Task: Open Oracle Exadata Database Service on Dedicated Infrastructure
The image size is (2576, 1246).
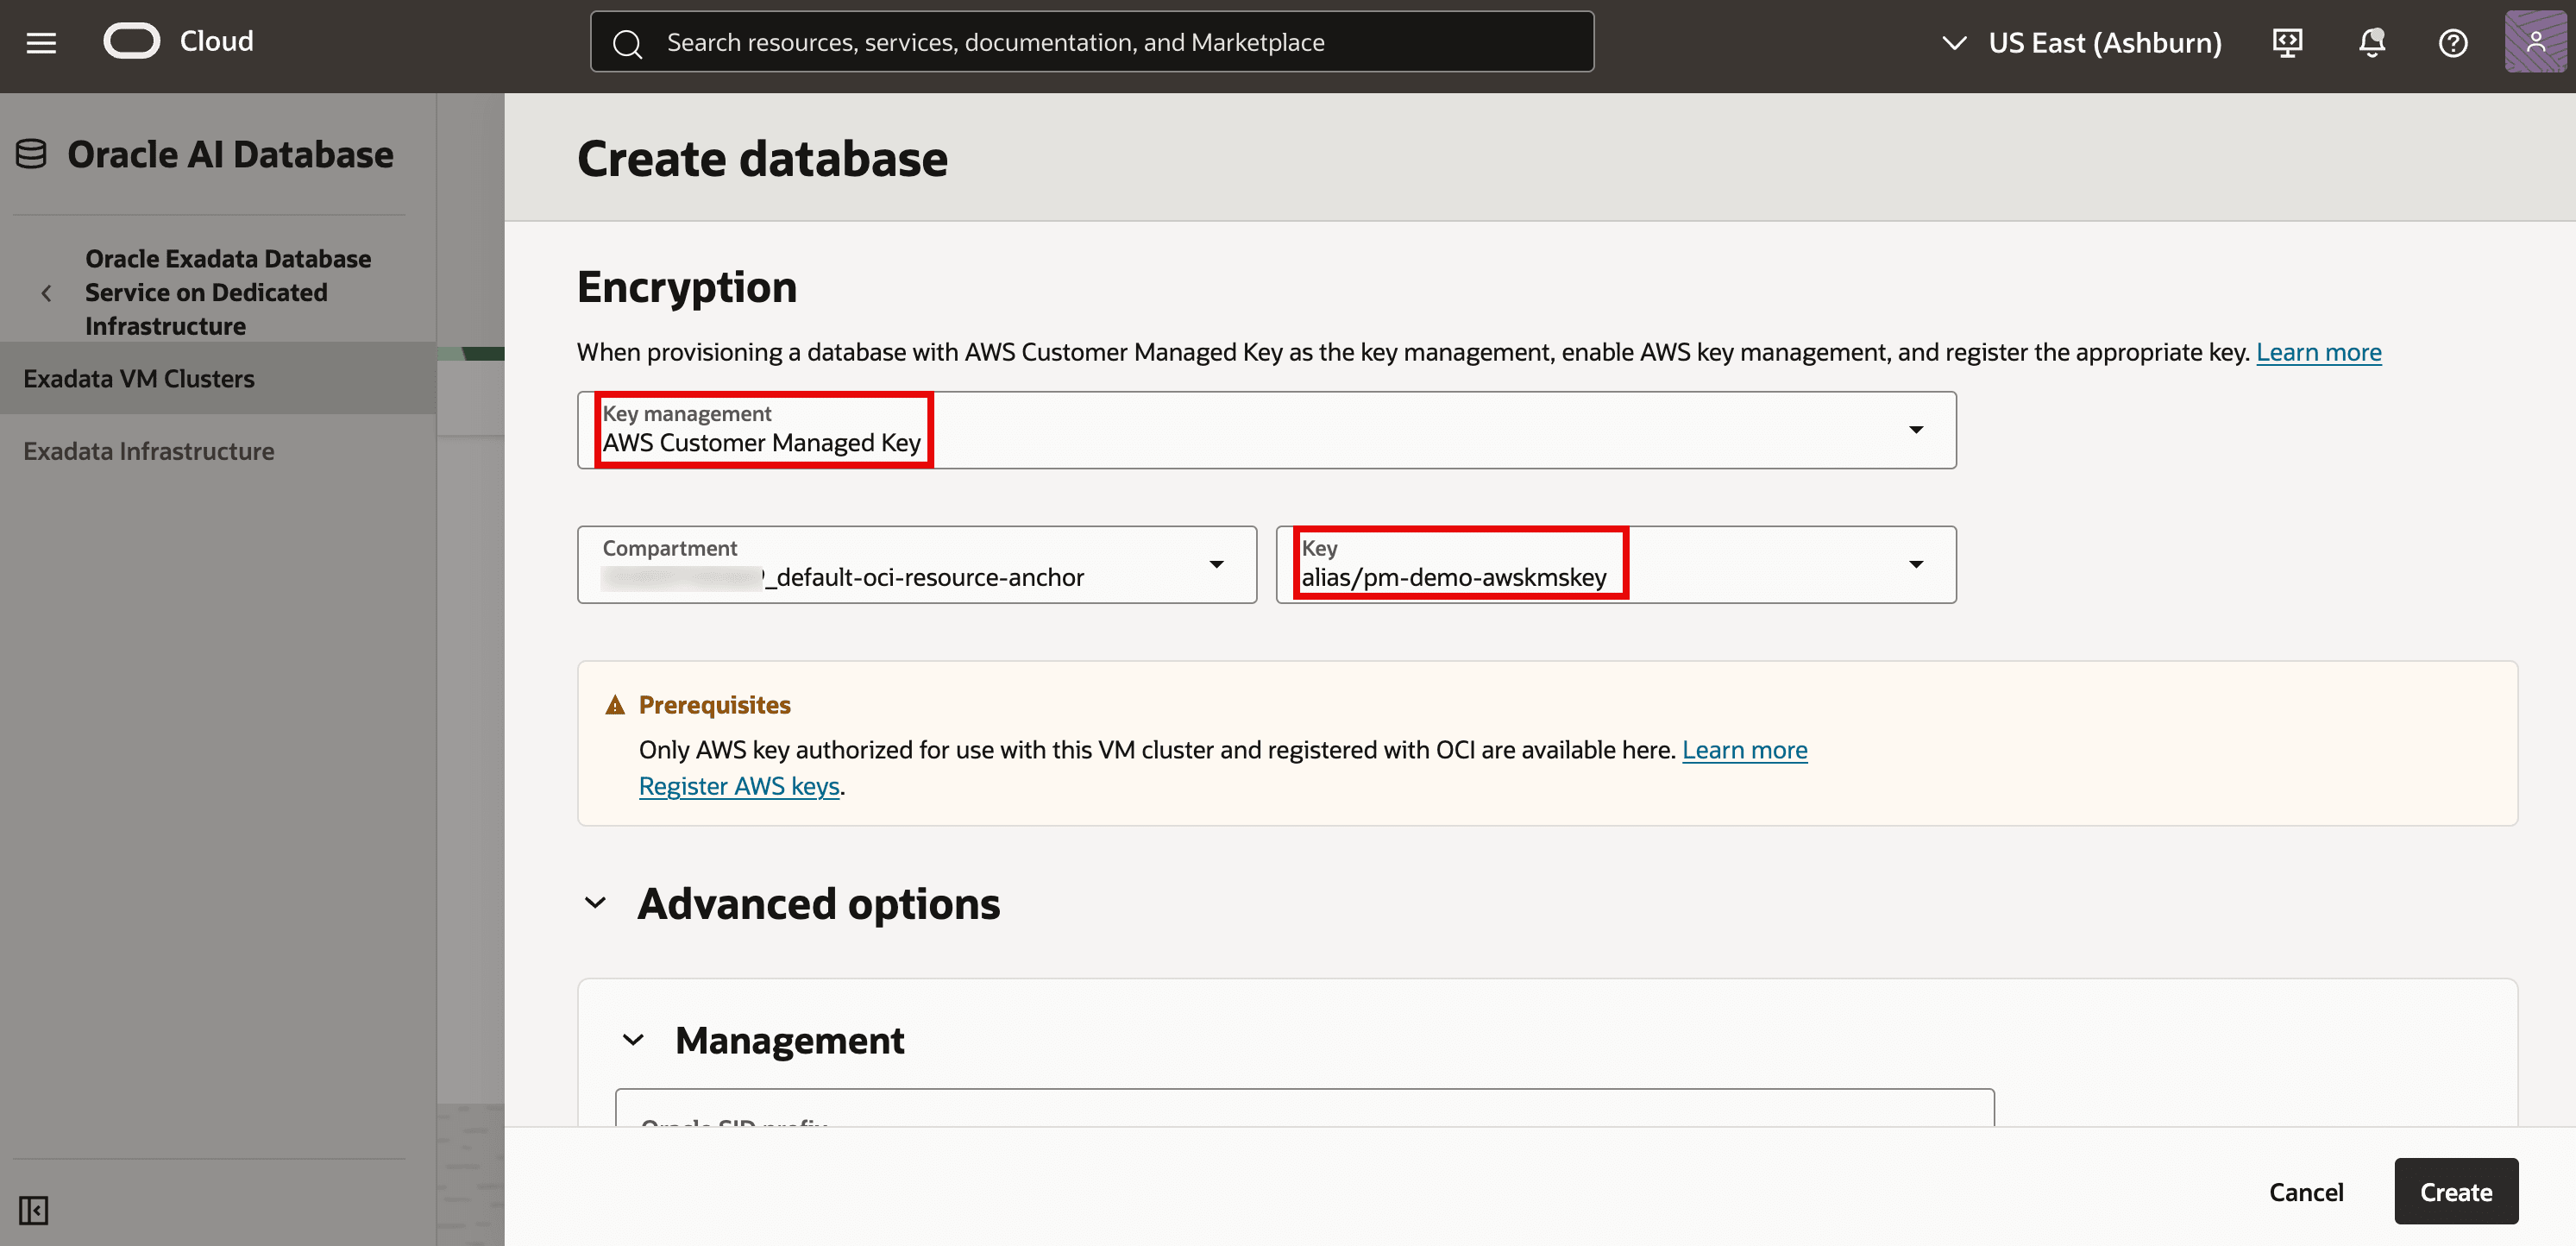Action: coord(228,292)
